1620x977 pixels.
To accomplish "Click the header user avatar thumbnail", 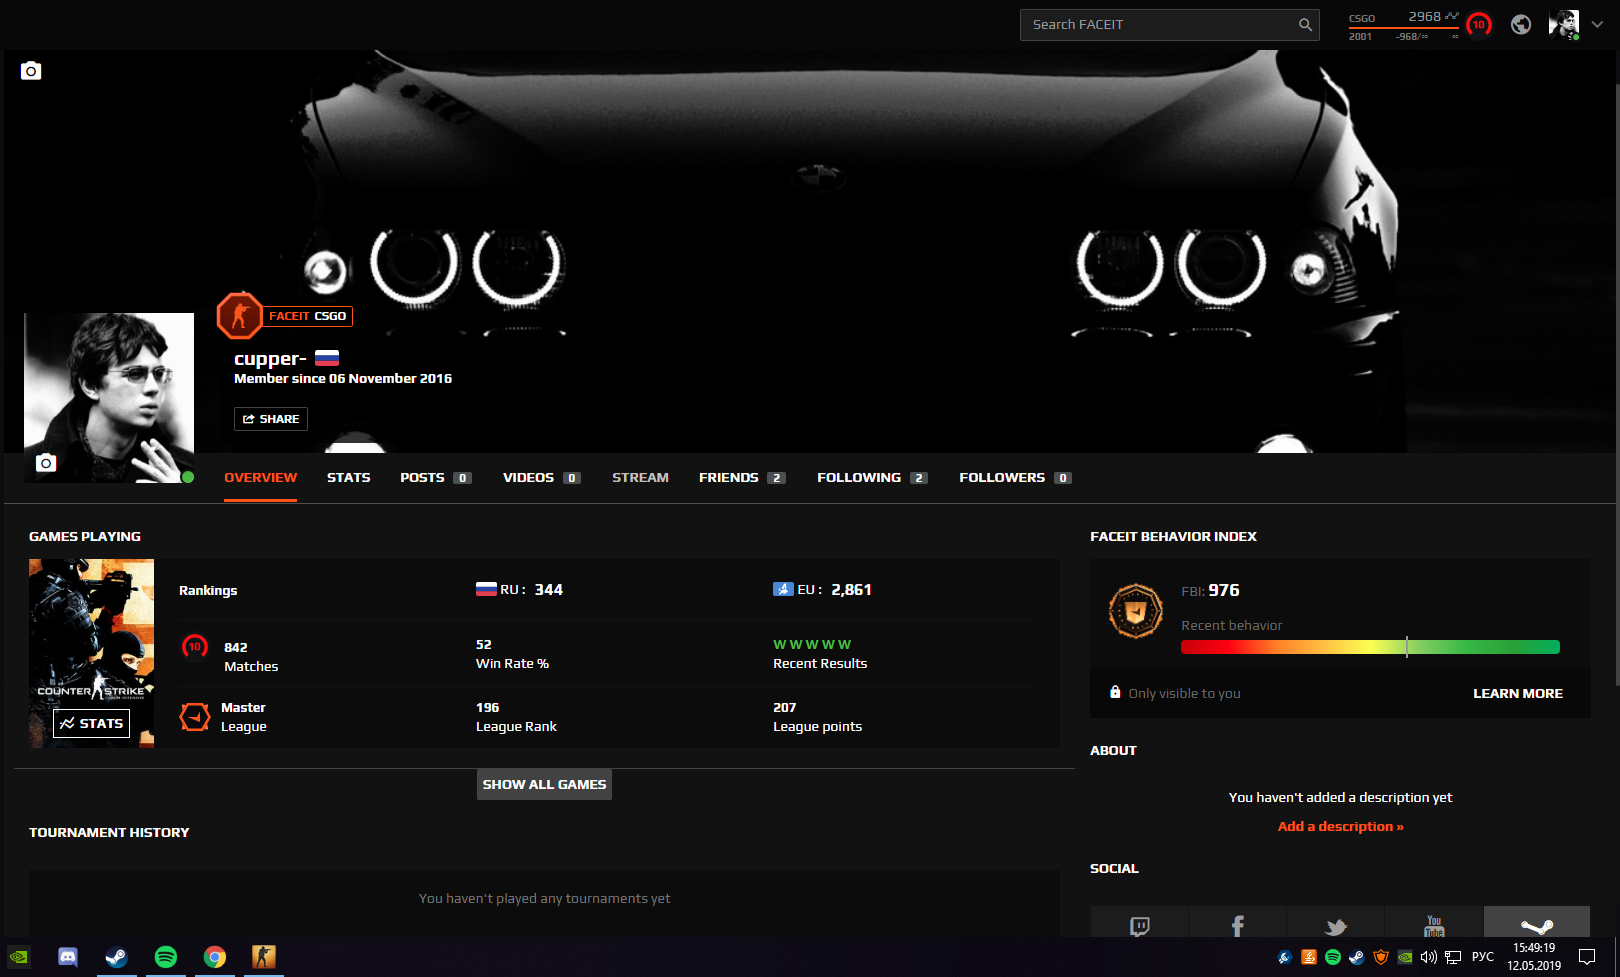I will tap(1564, 24).
